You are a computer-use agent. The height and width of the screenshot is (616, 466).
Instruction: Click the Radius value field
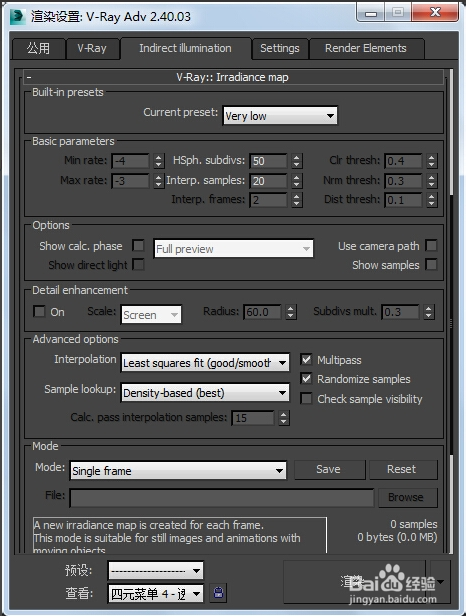[262, 312]
